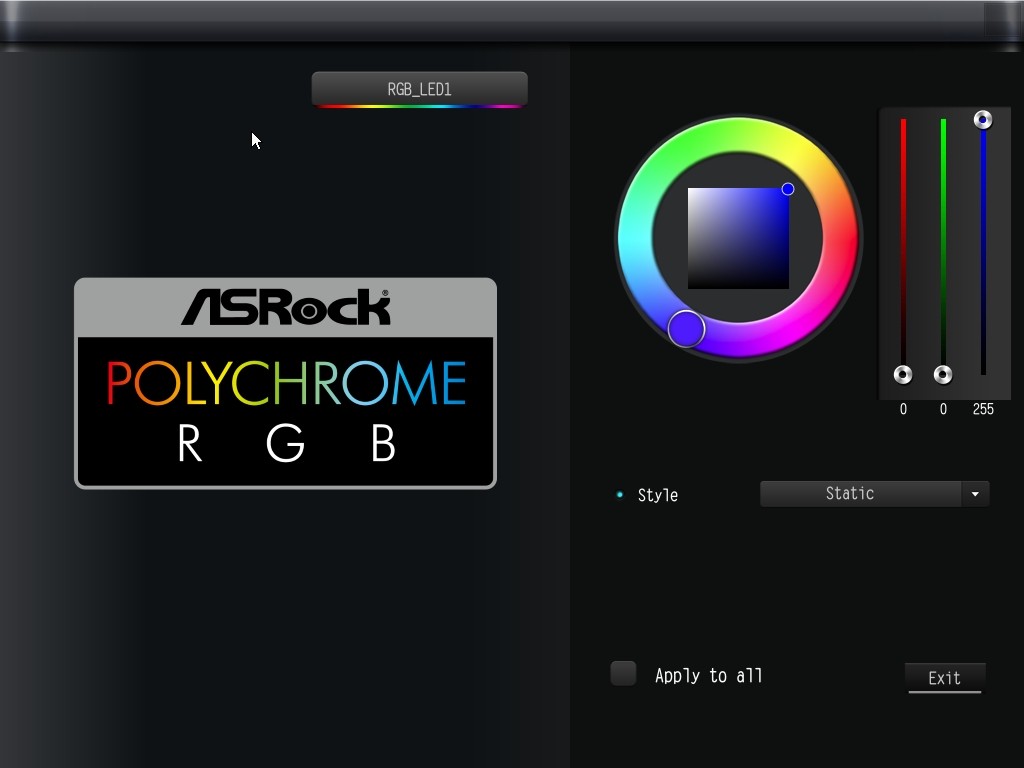Click the red channel slider knob

pos(903,374)
